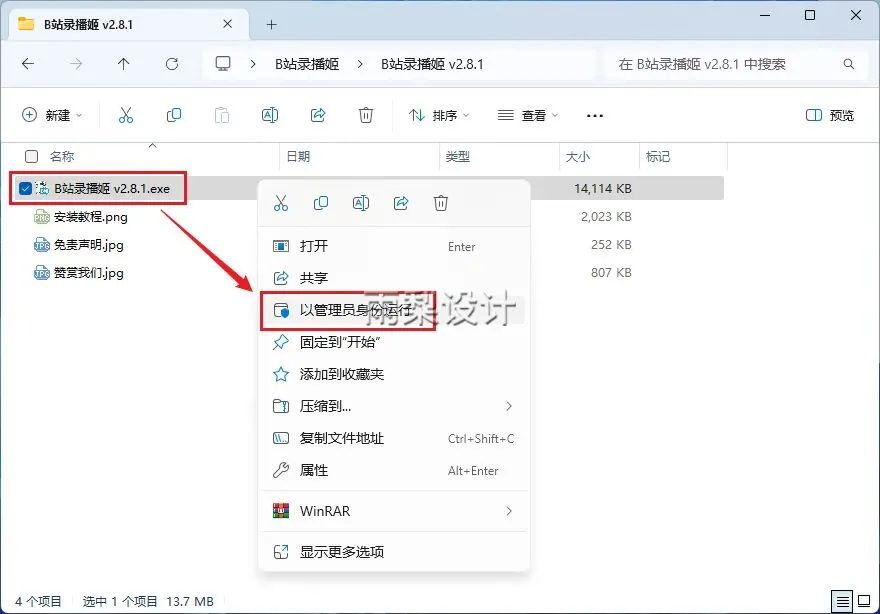Switch to details view in the status bar

coord(842,602)
